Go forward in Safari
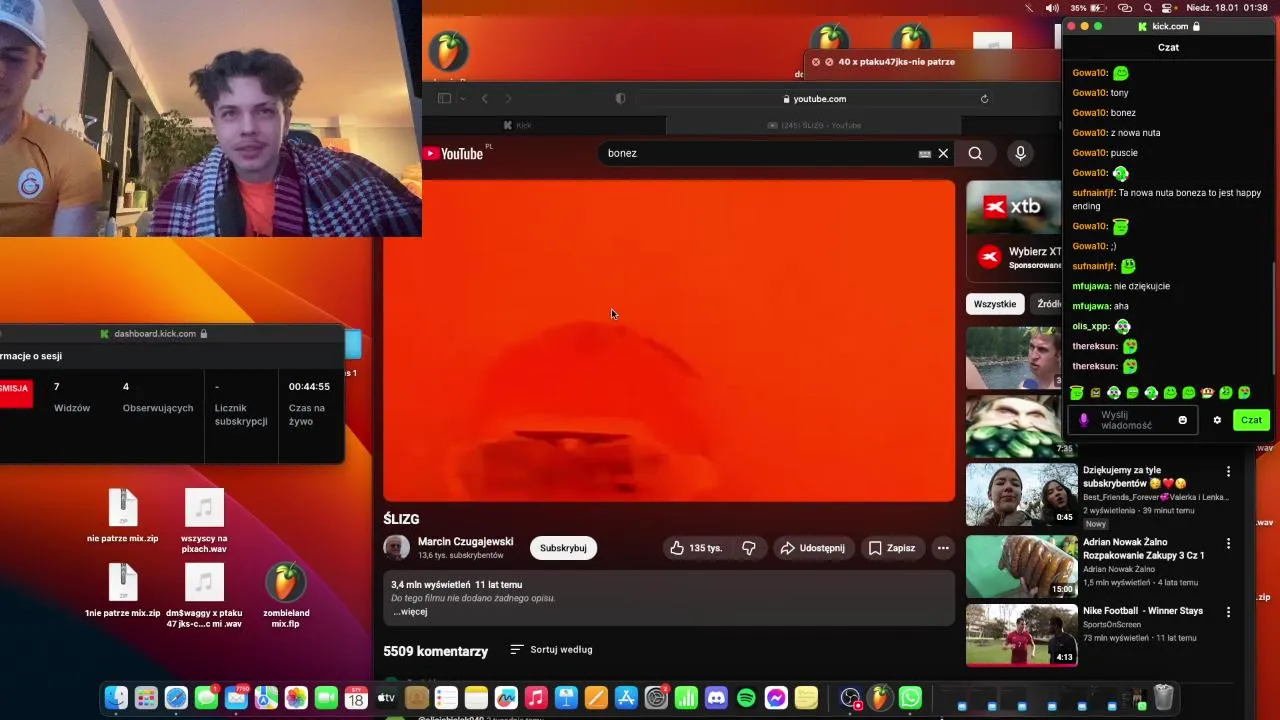This screenshot has width=1280, height=720. coord(508,98)
